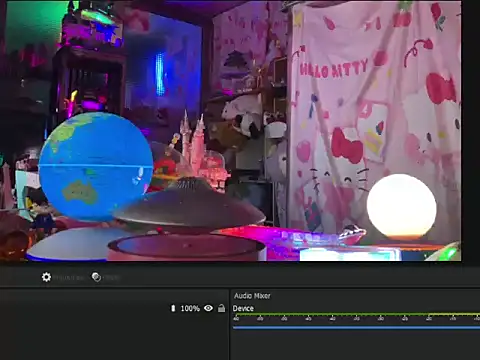This screenshot has height=360, width=480.
Task: Click the battery status icon beside 100%
Action: [x=173, y=308]
